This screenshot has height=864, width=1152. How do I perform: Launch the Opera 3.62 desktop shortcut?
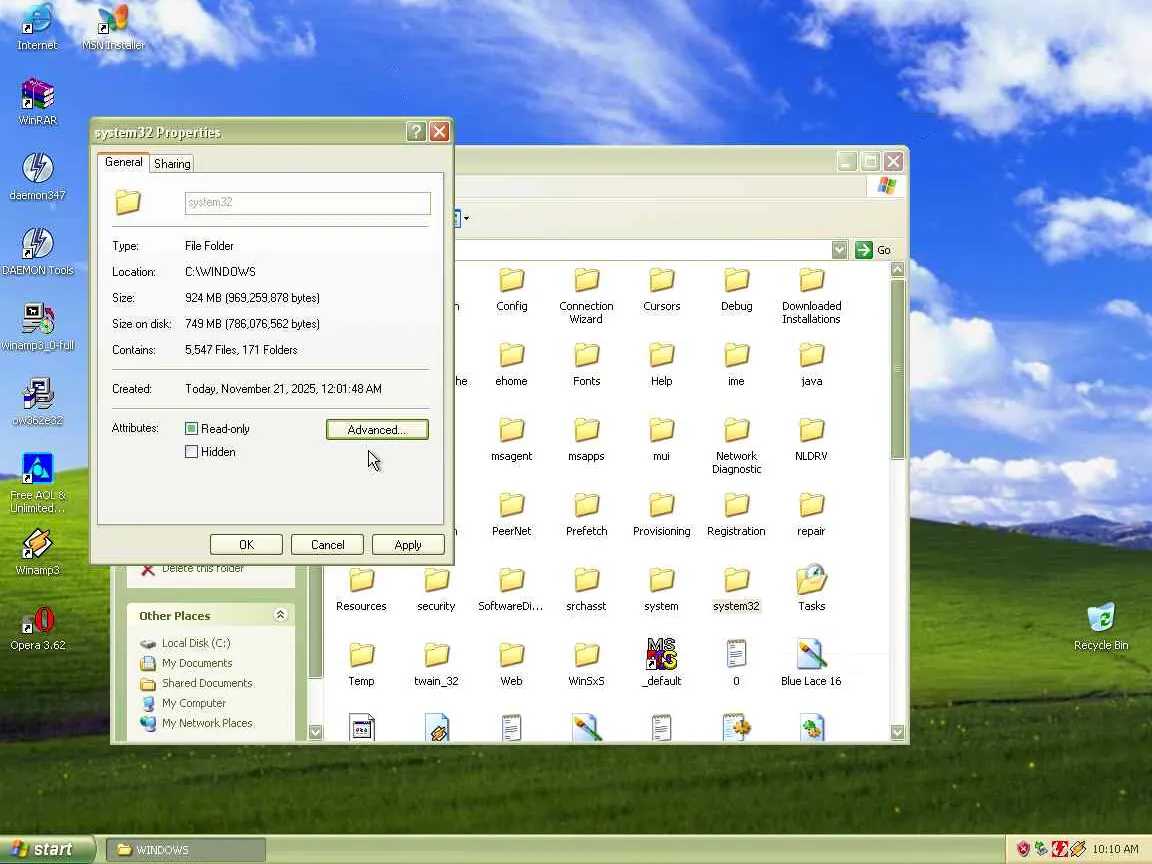(37, 627)
